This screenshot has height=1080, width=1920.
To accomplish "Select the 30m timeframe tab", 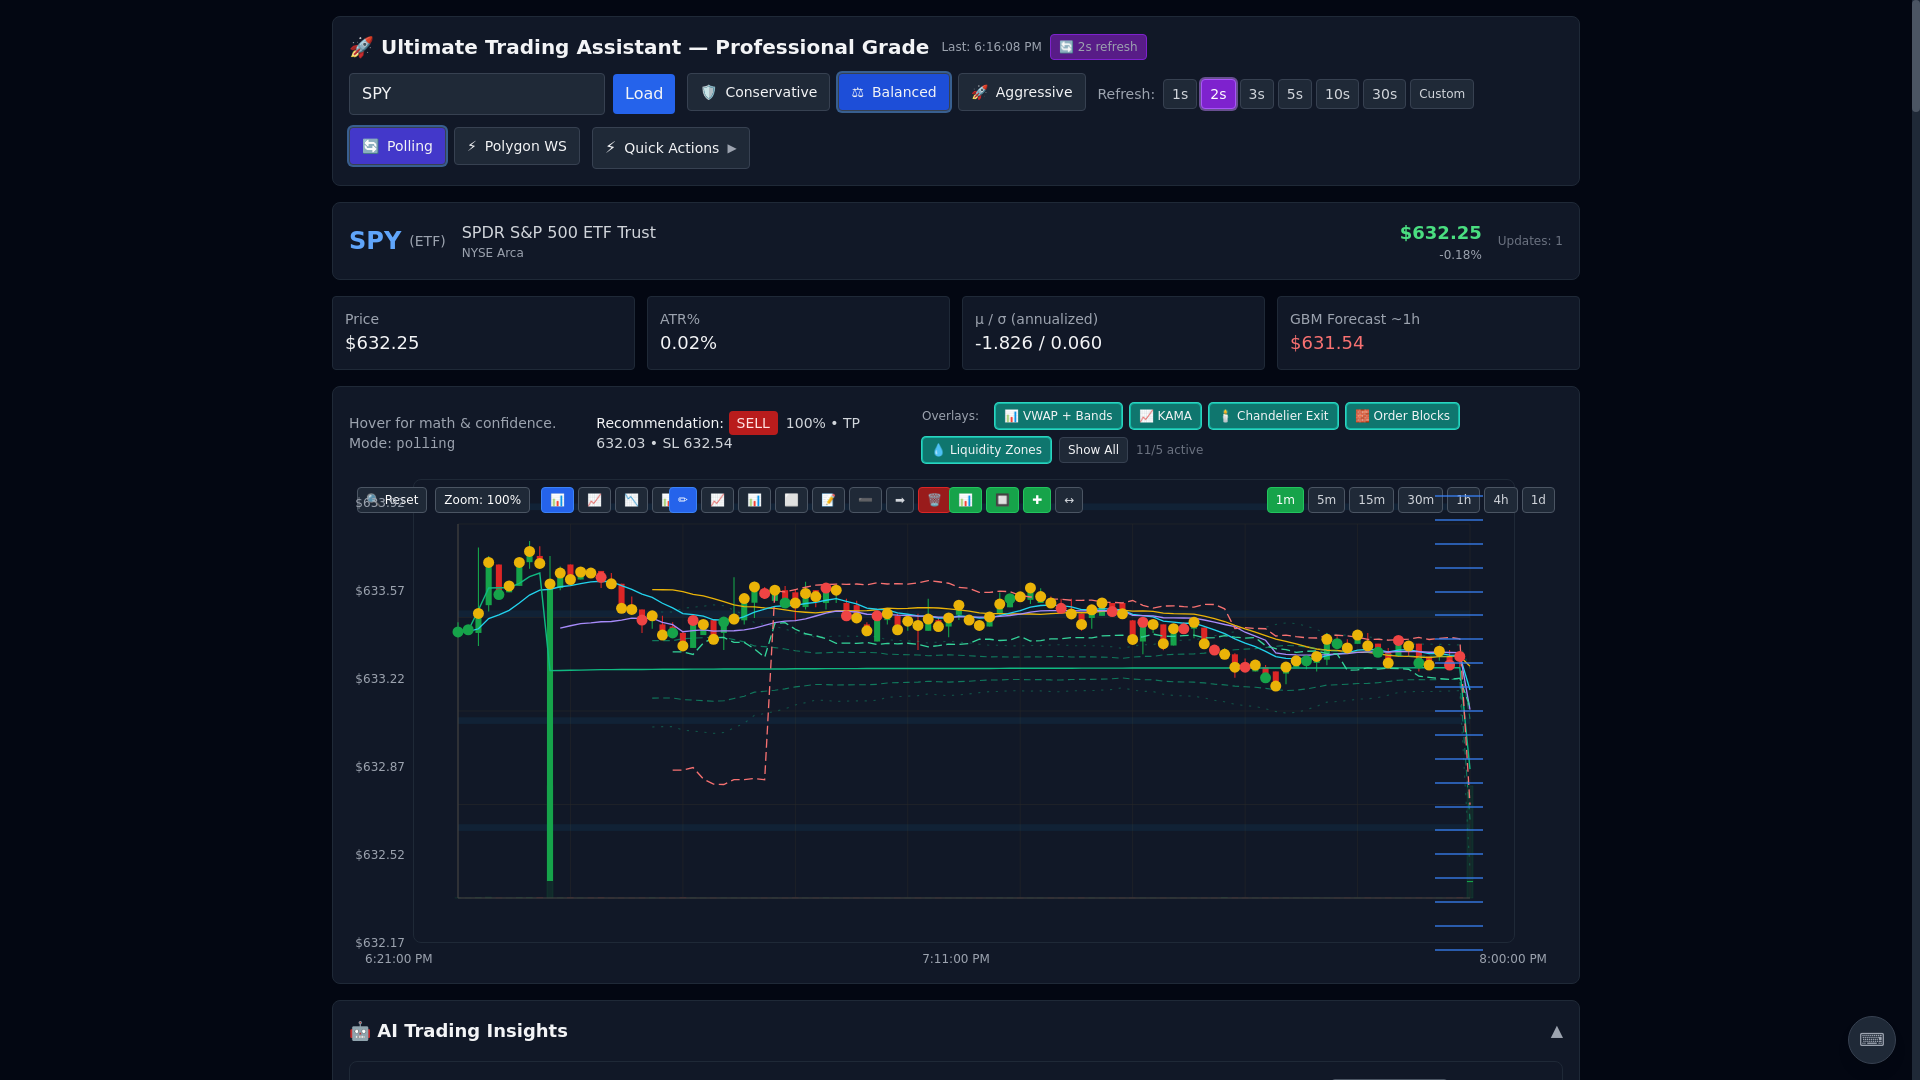I will [x=1420, y=500].
